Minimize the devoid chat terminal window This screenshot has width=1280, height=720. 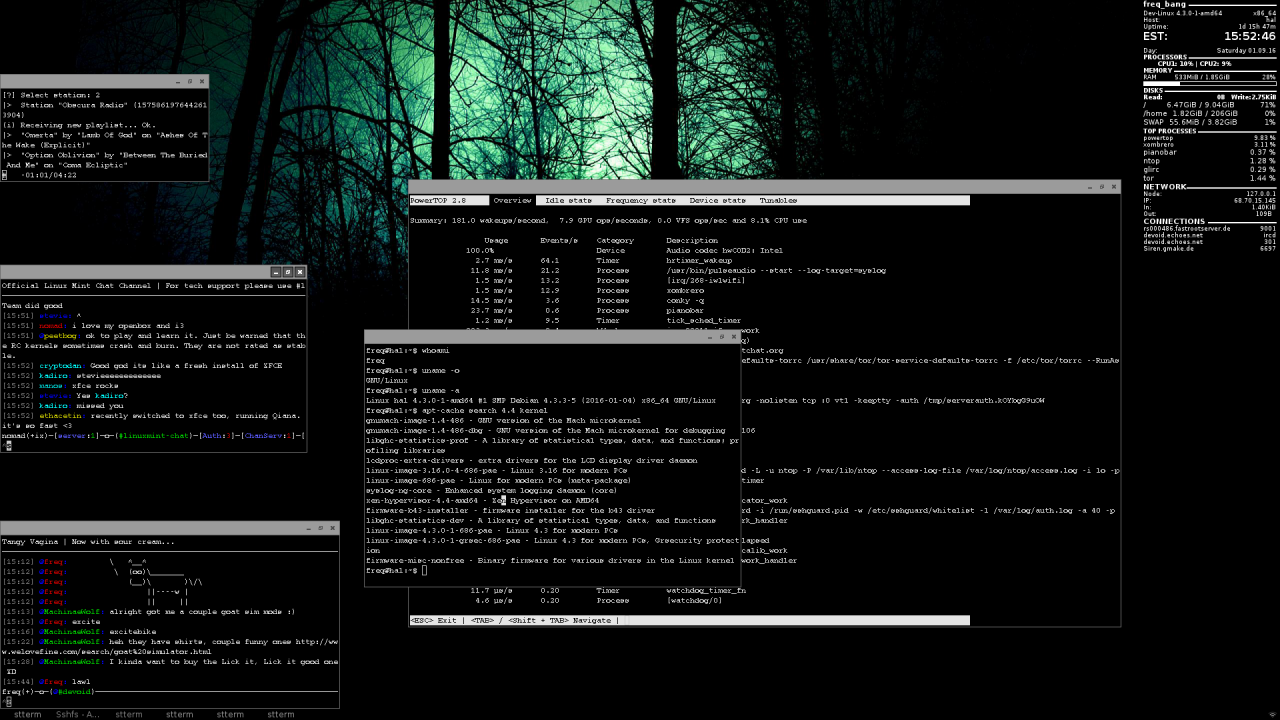click(308, 528)
